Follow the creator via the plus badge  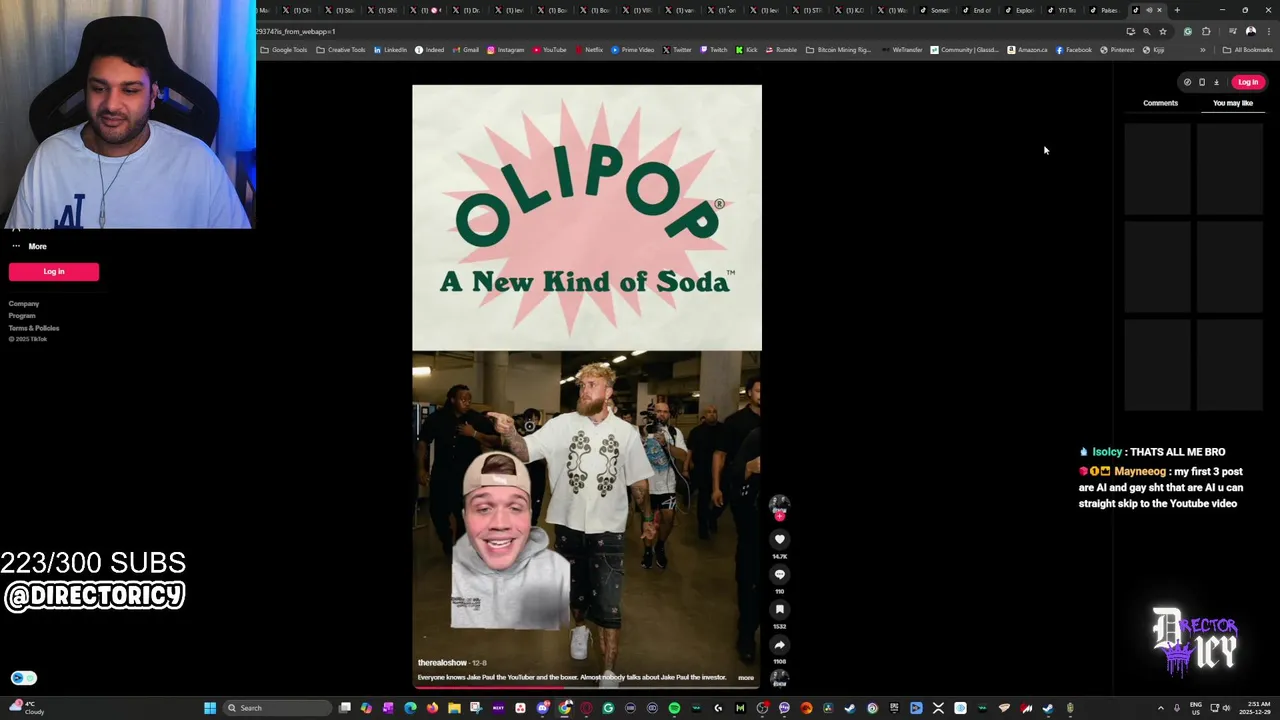(779, 517)
